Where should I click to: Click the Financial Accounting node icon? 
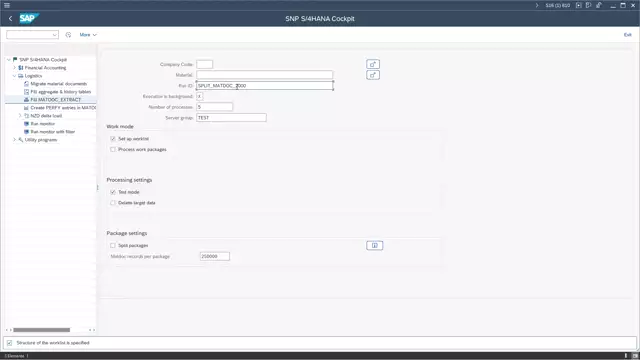(20, 68)
